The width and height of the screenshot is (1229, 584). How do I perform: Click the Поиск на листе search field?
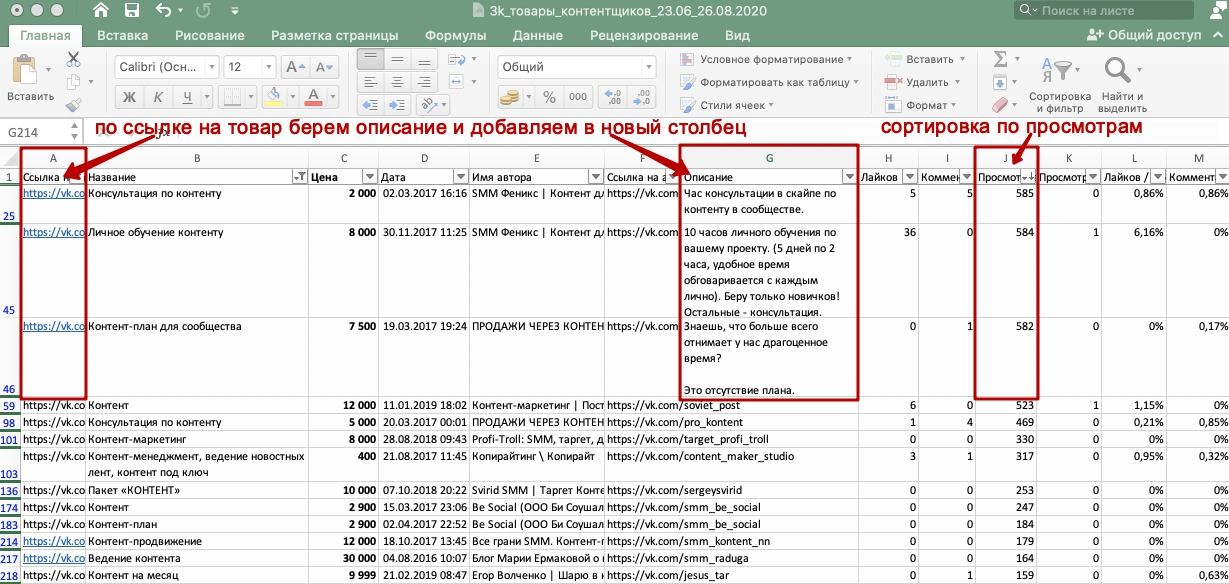pyautogui.click(x=1115, y=10)
